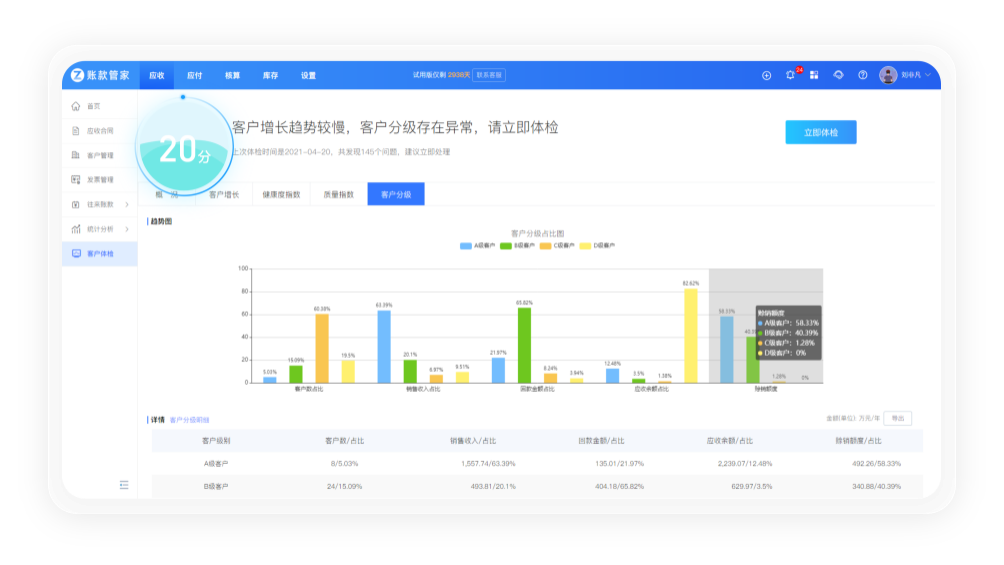Viewport: 1004px width, 565px height.
Task: Collapse sidebar using bottom menu icon
Action: pyautogui.click(x=124, y=485)
